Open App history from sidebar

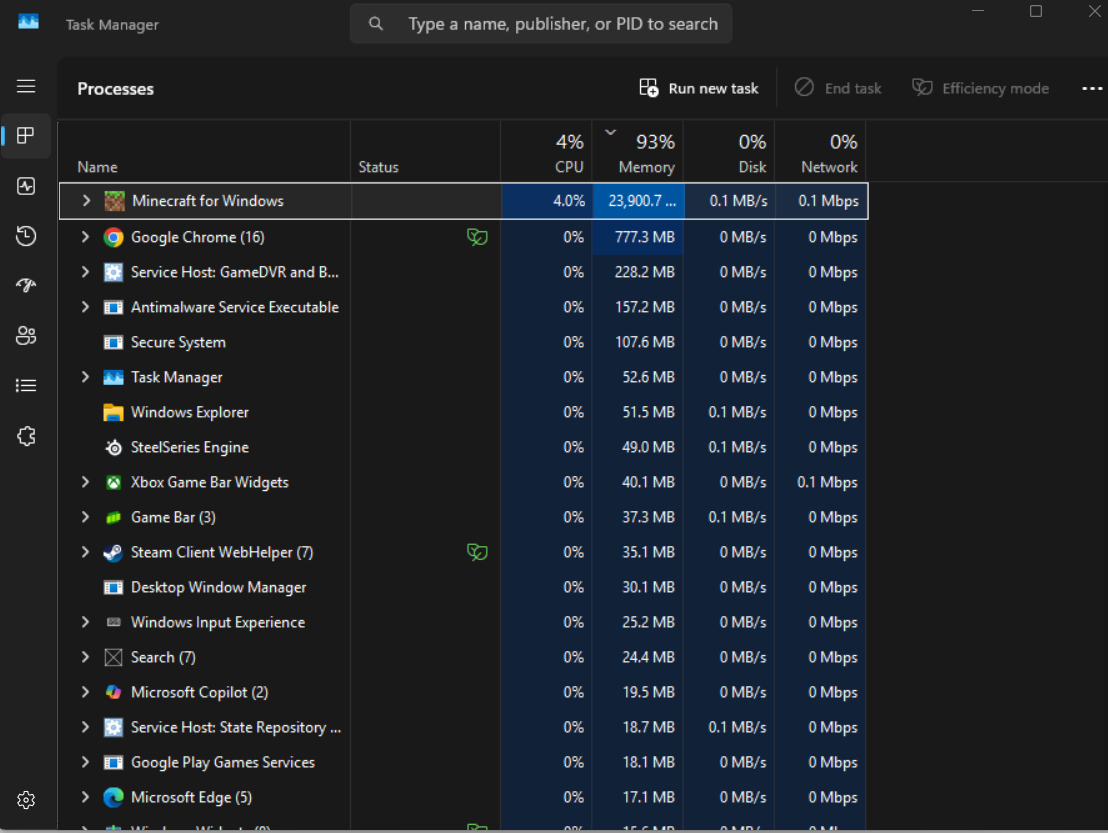26,236
